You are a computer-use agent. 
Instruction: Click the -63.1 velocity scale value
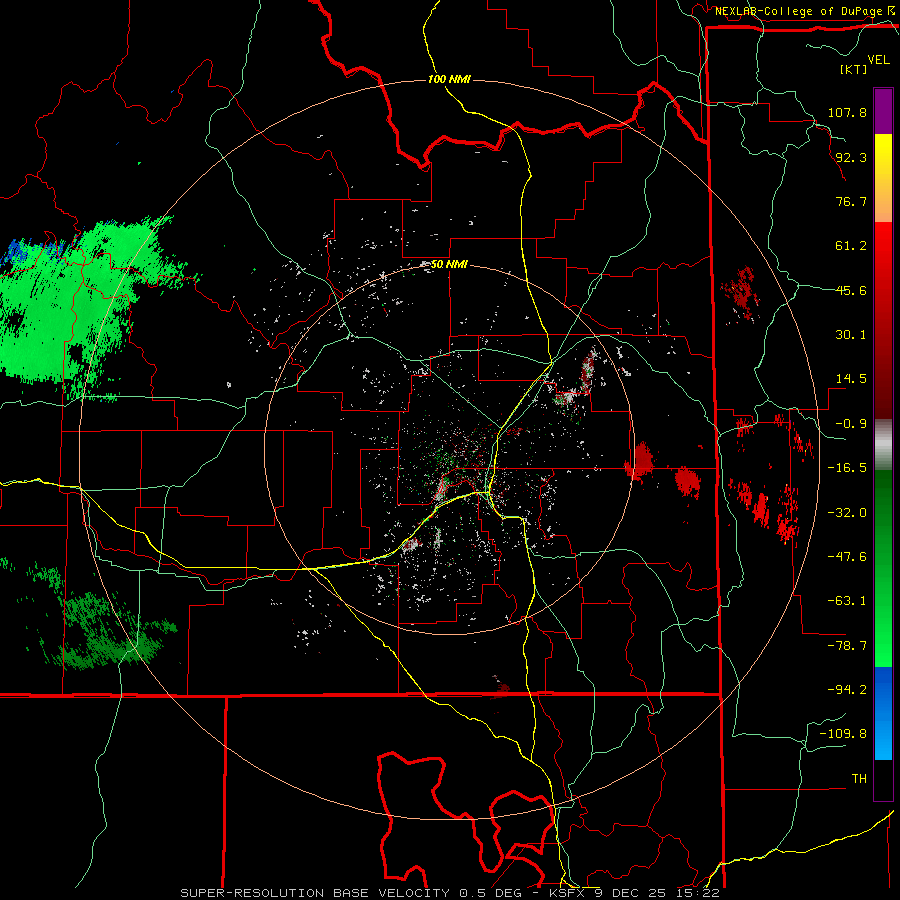point(847,601)
